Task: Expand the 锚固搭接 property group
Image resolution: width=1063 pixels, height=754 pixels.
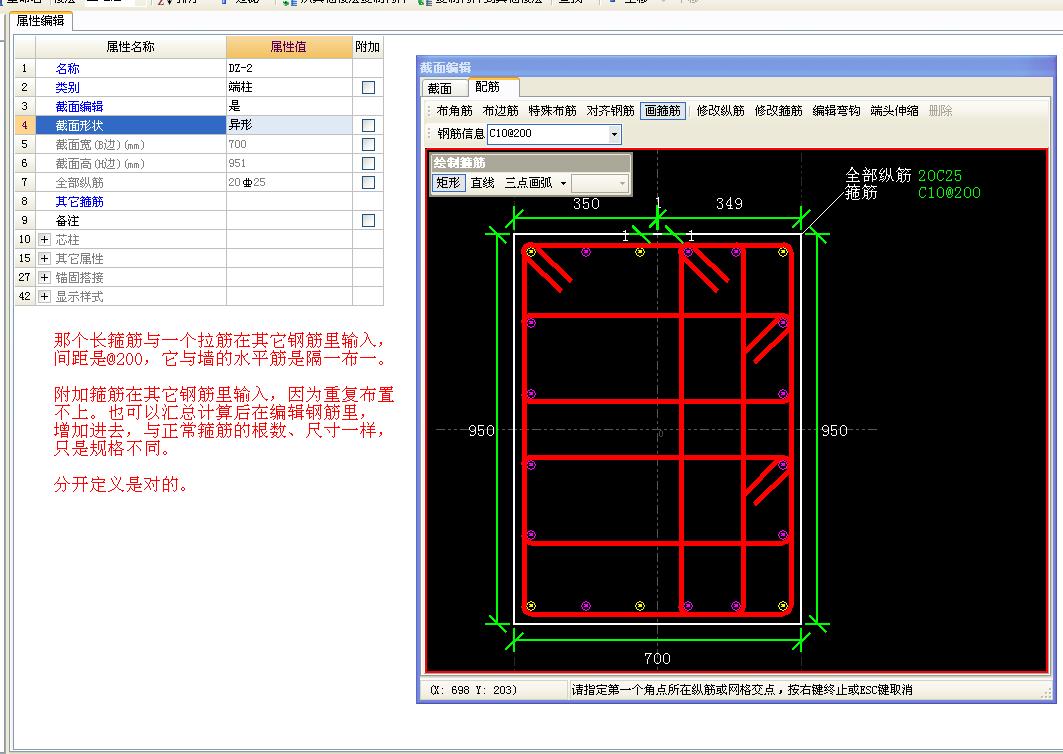Action: [x=45, y=277]
